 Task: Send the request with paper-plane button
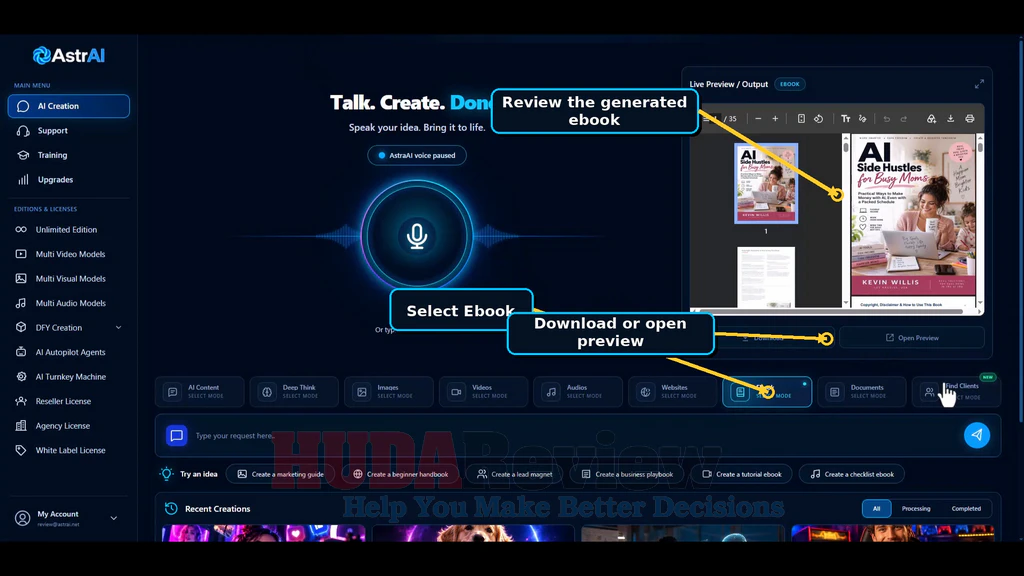click(977, 435)
